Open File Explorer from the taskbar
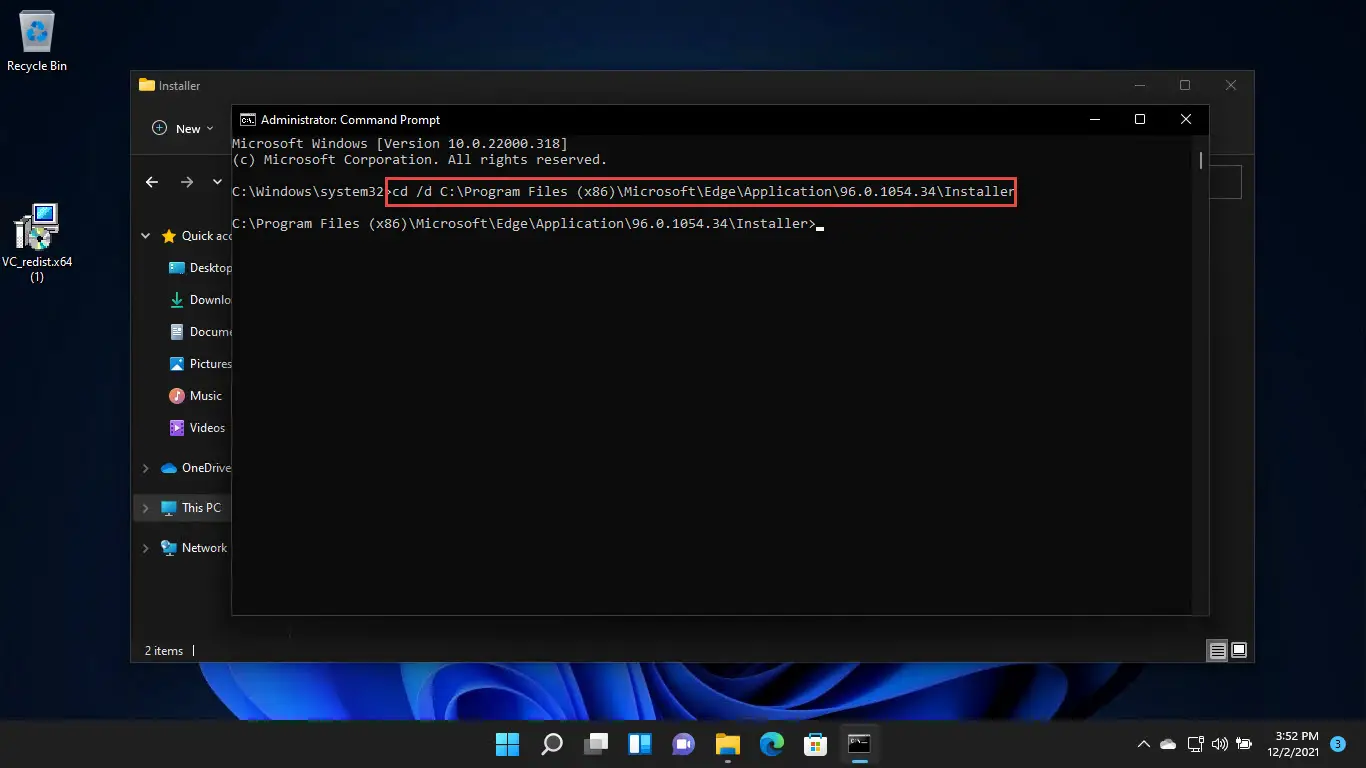The image size is (1366, 768). click(x=727, y=744)
